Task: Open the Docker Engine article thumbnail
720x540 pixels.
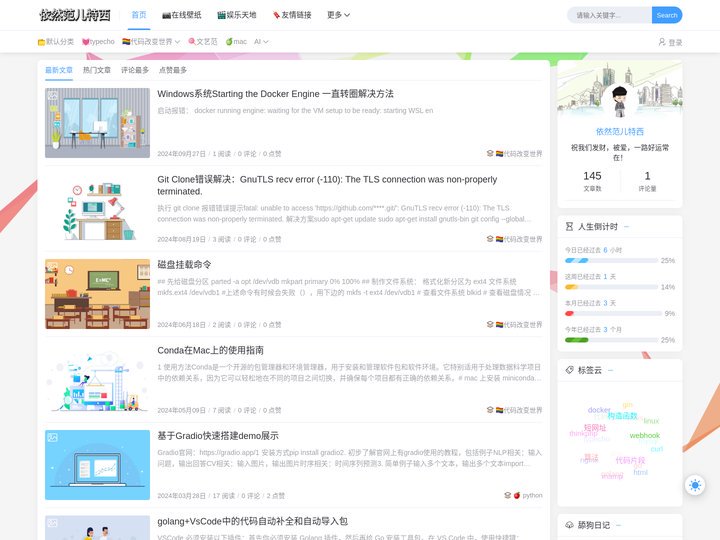Action: (x=97, y=123)
